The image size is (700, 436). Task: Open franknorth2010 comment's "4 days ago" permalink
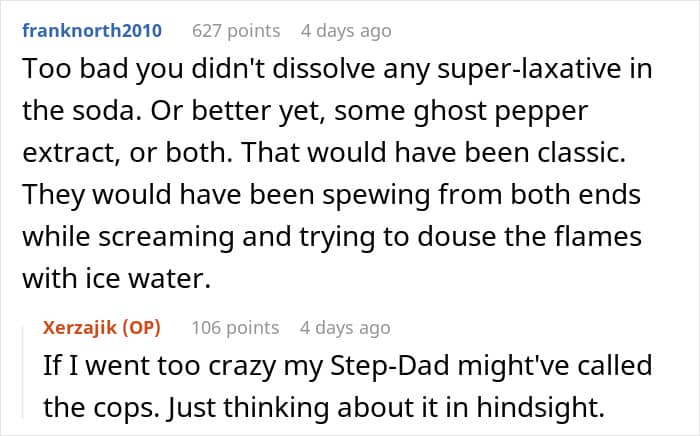click(346, 31)
